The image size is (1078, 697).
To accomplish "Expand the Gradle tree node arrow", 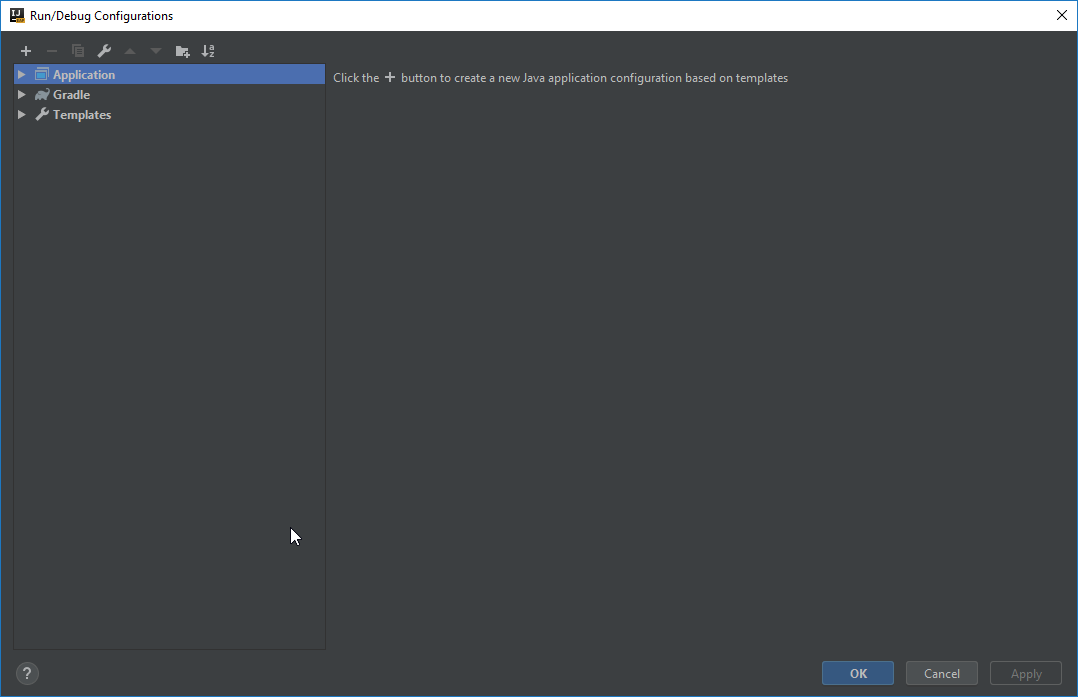I will (x=22, y=95).
